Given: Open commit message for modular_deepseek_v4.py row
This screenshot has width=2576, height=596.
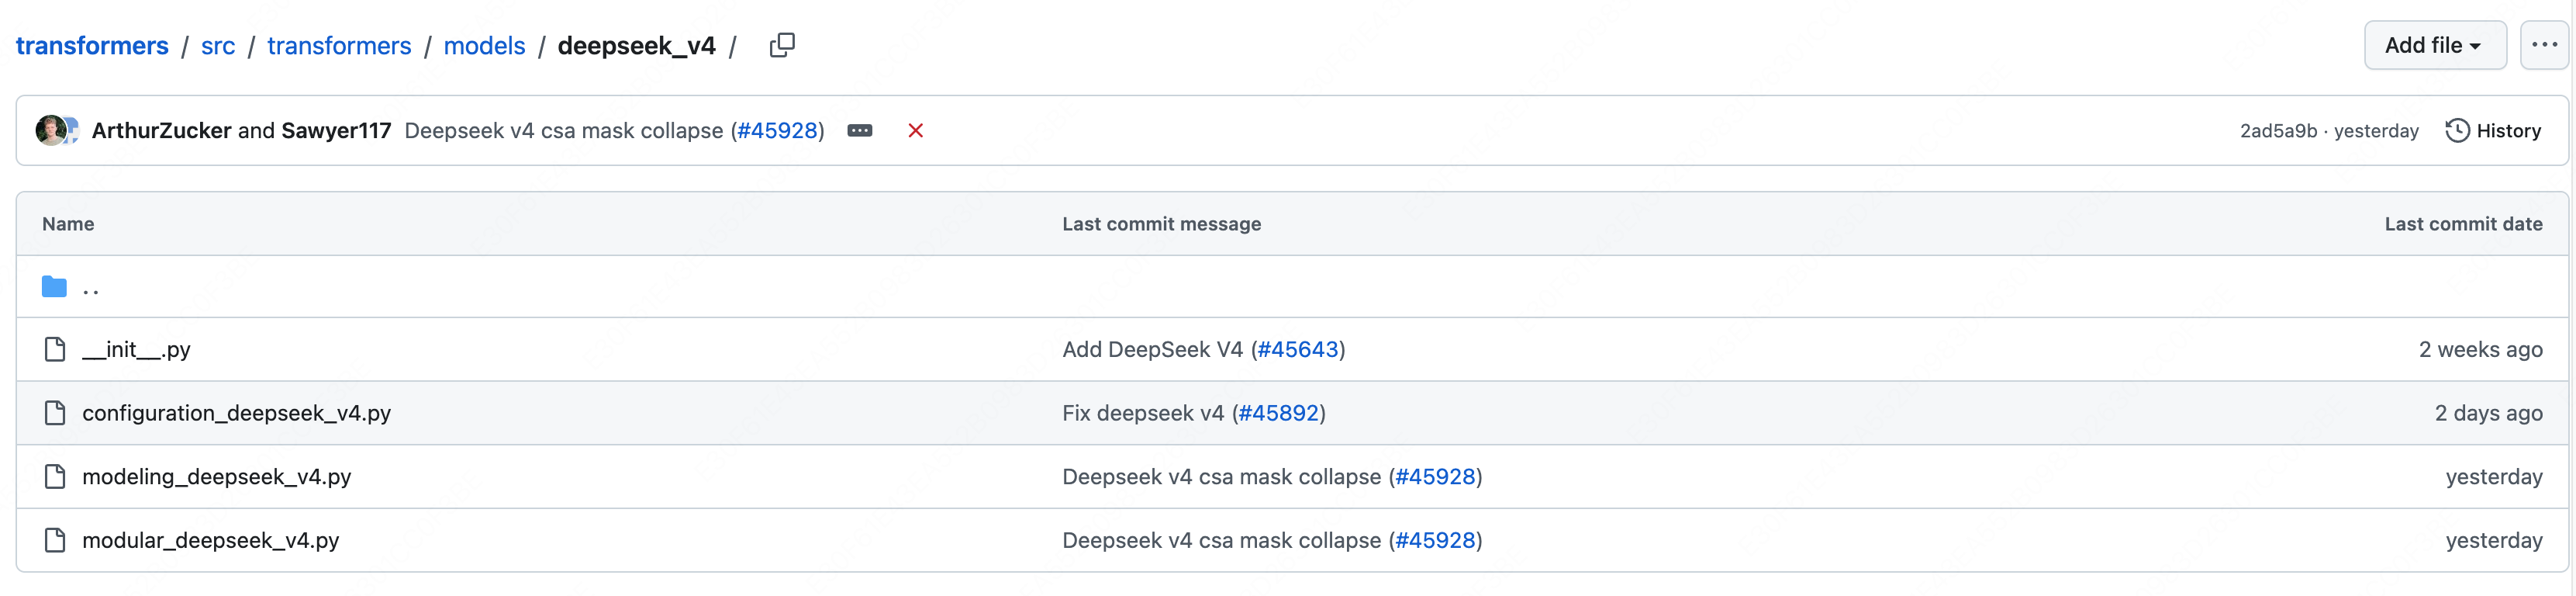Looking at the screenshot, I should (x=1221, y=540).
